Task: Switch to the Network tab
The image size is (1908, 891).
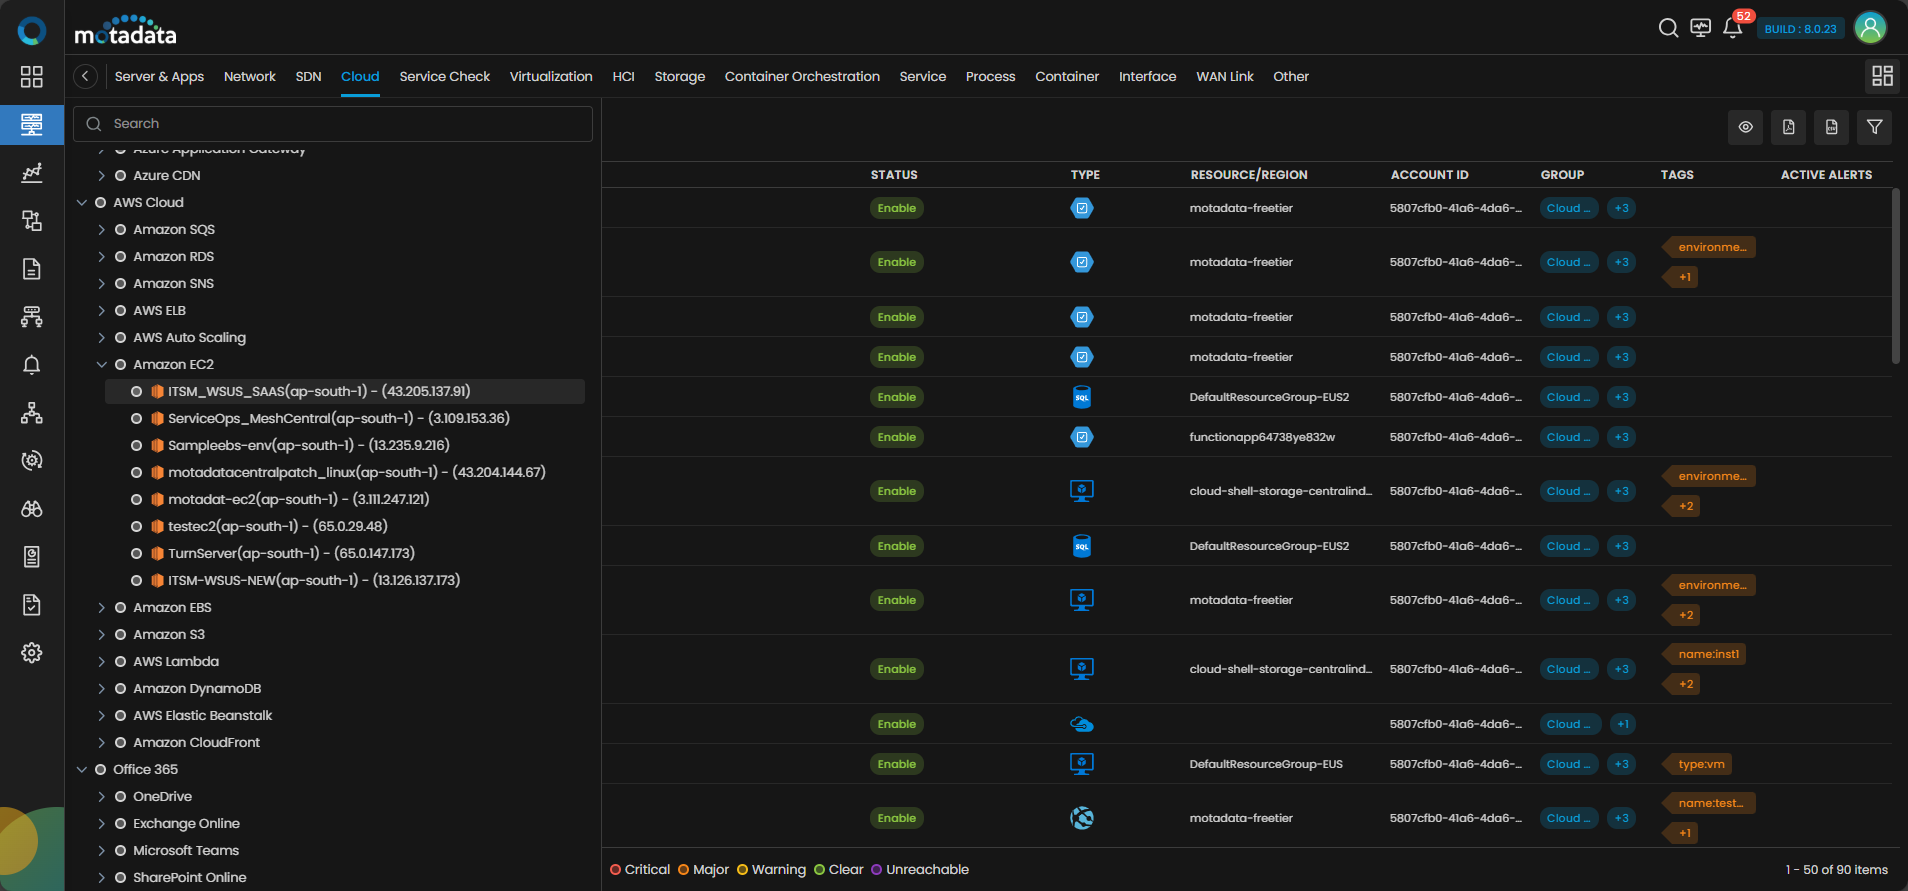Action: click(x=249, y=76)
